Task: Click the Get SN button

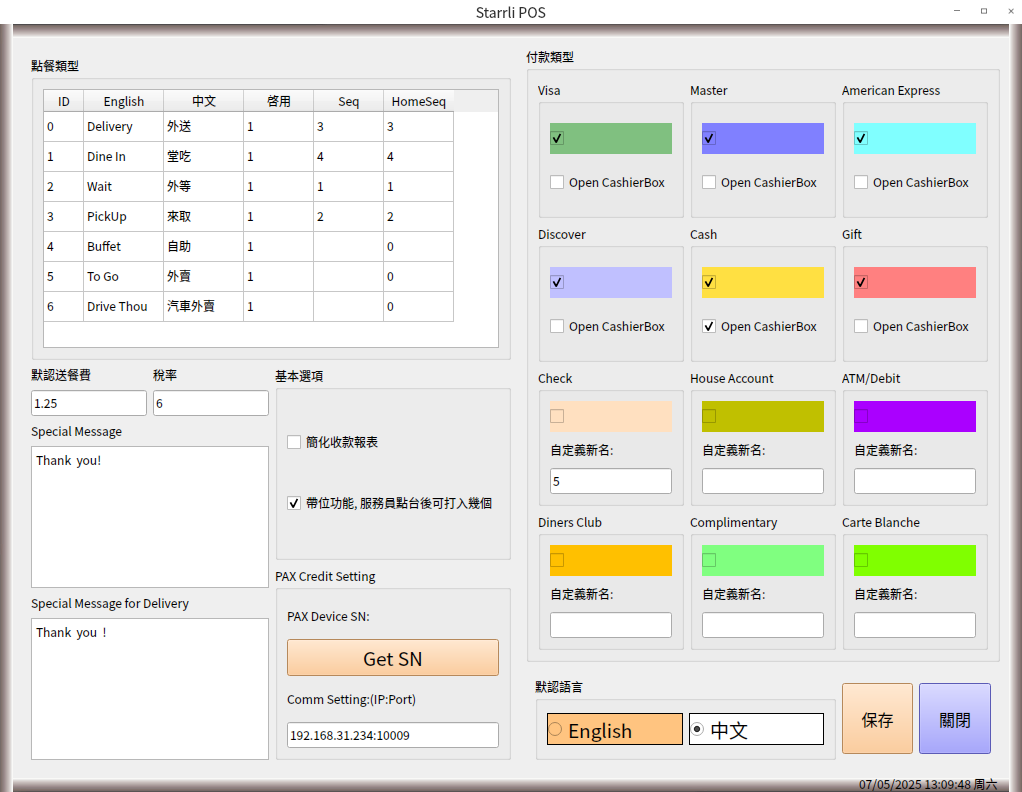Action: [x=392, y=658]
